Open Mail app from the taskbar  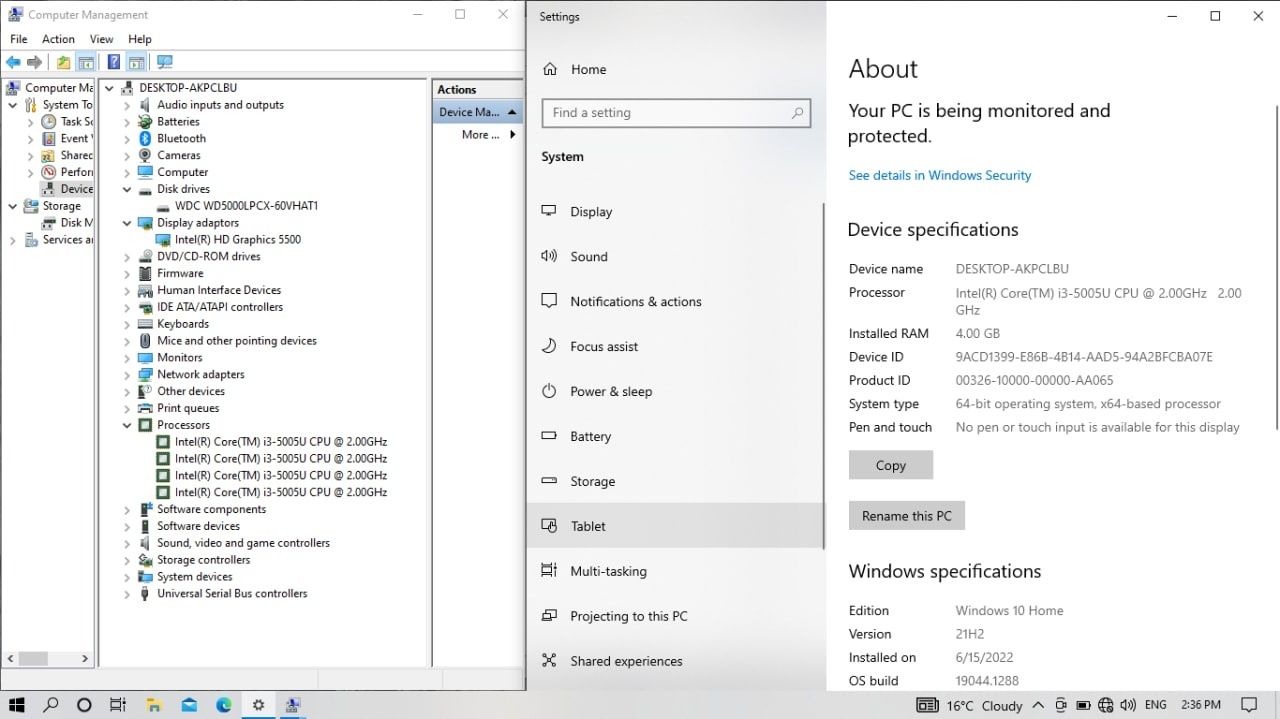189,705
